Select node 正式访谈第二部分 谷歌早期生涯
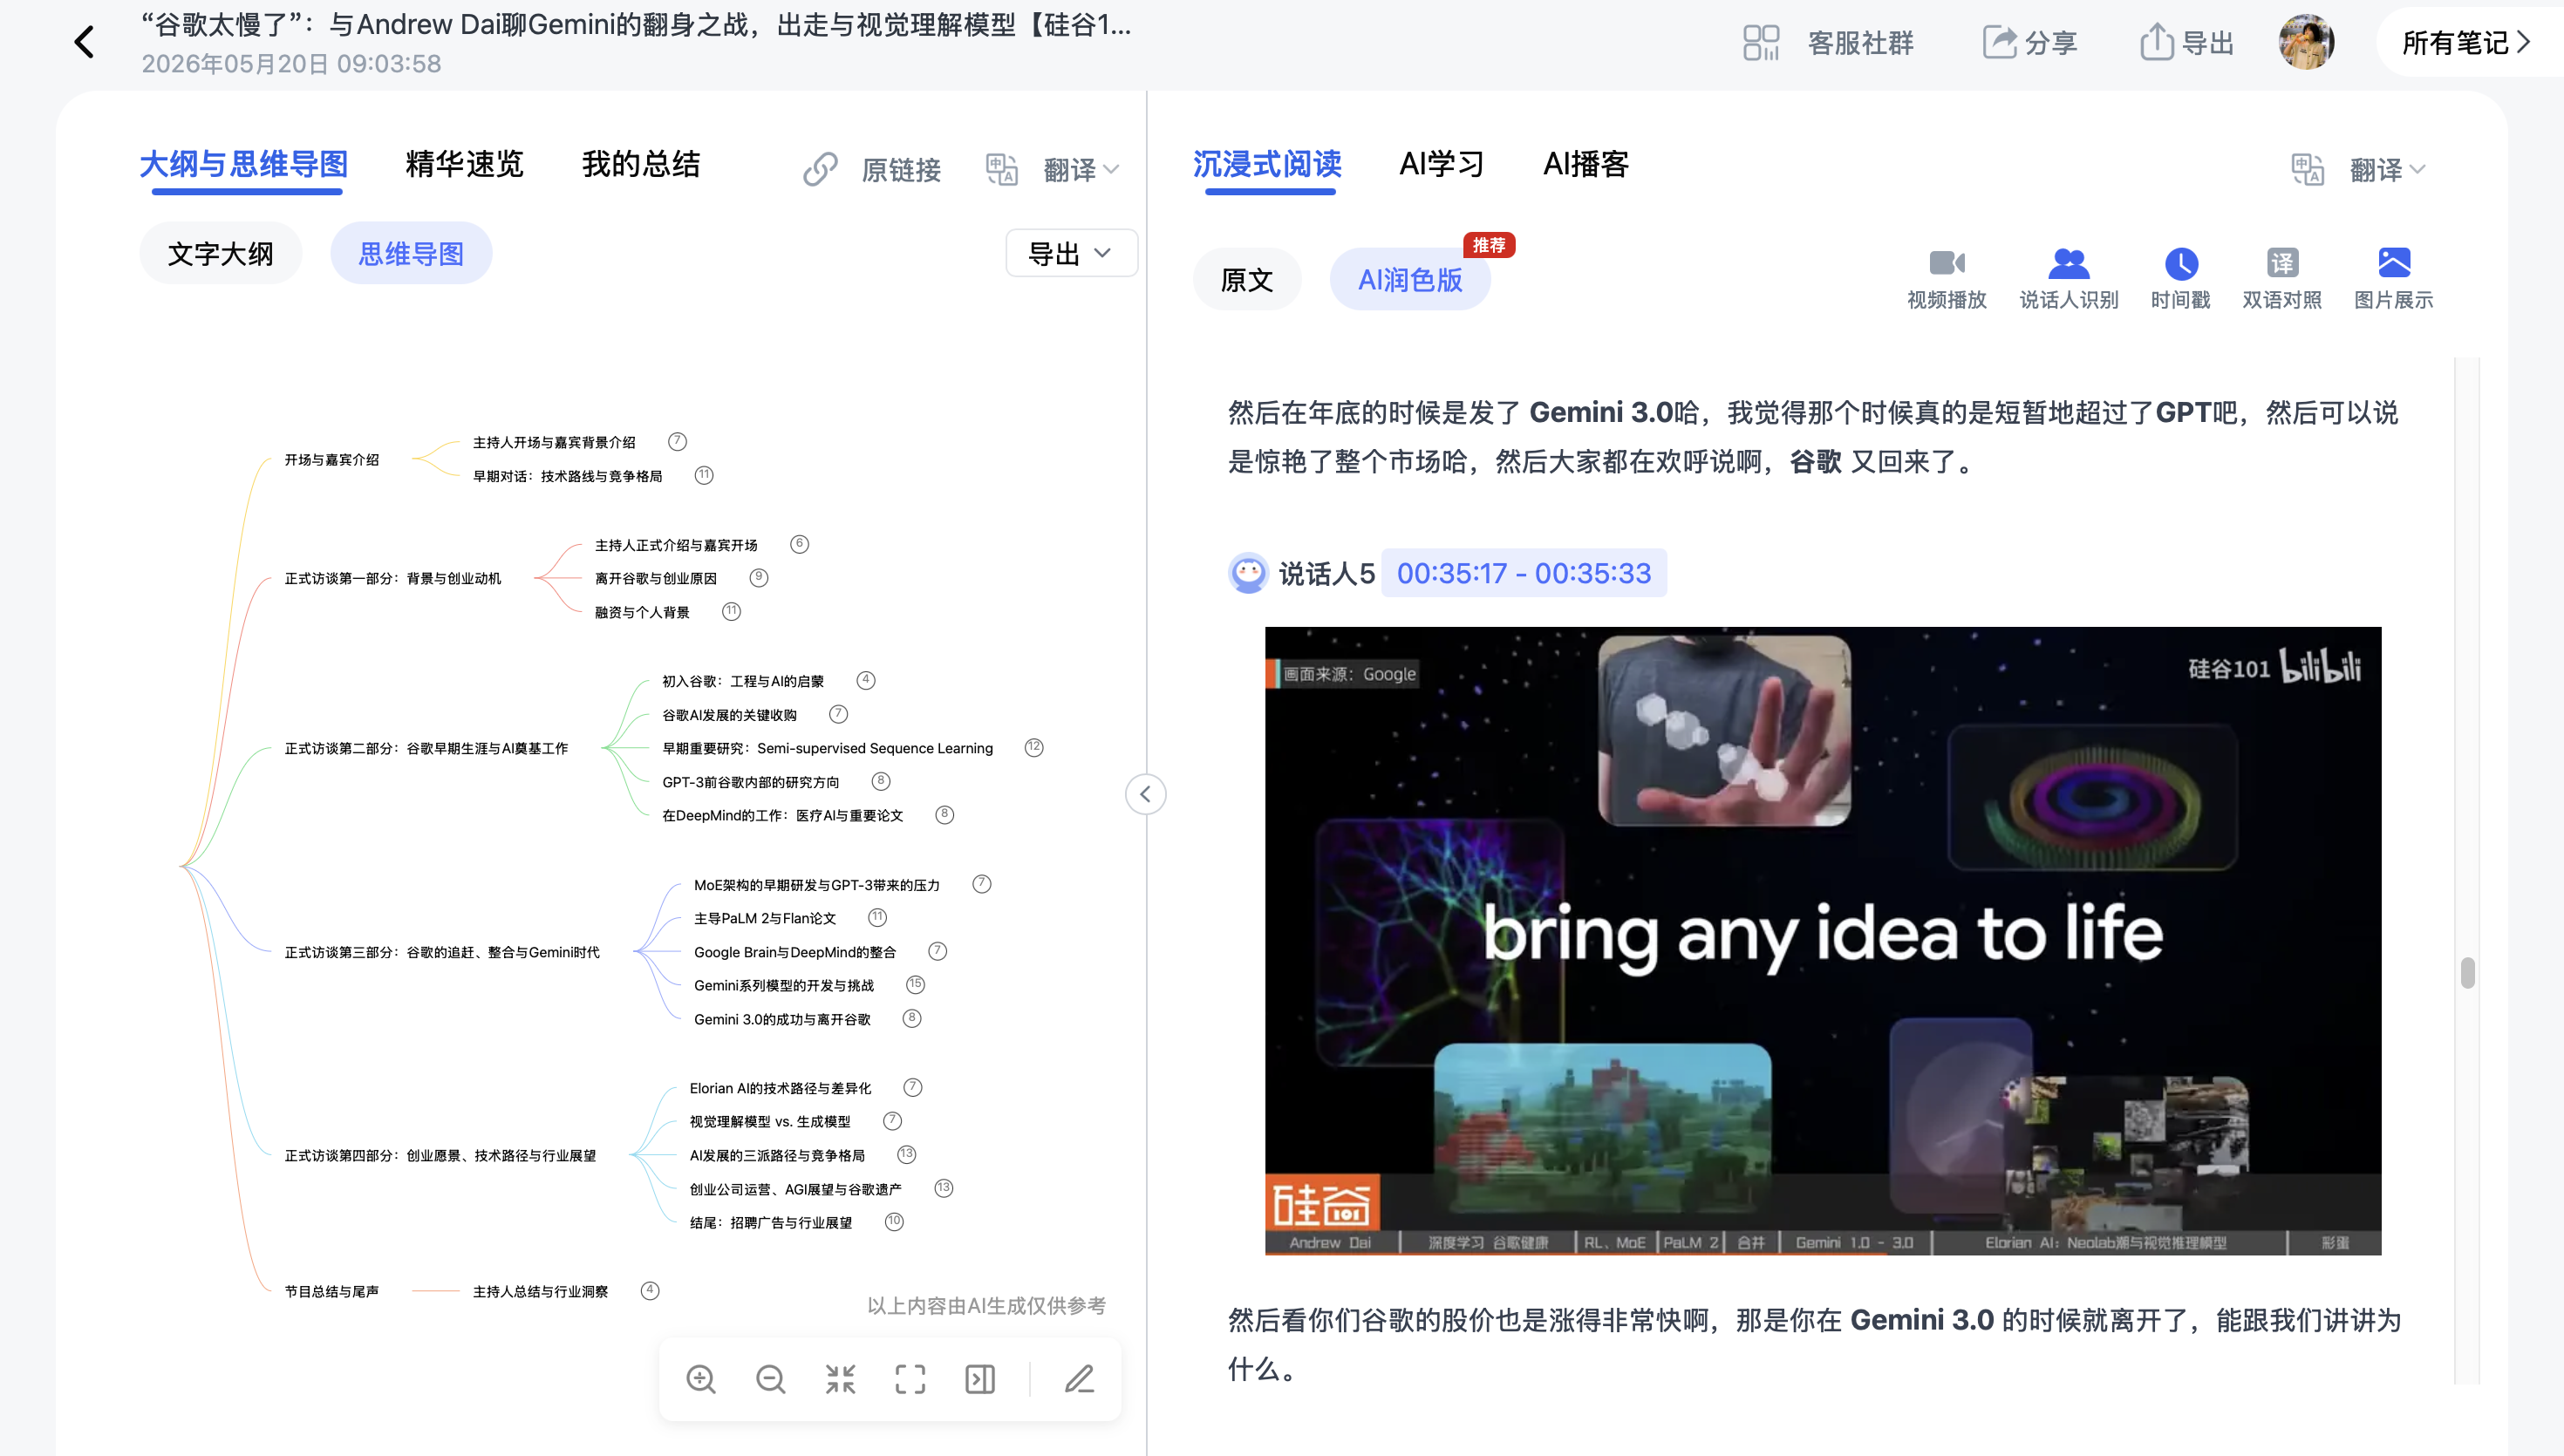Image resolution: width=2564 pixels, height=1456 pixels. tap(426, 748)
